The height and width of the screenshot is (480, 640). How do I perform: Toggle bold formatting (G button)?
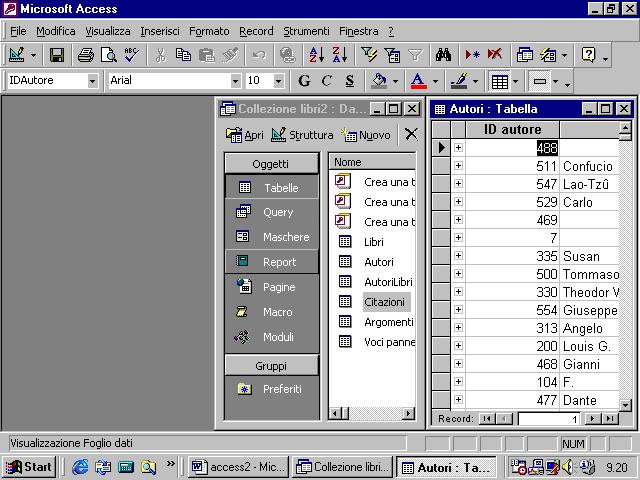[304, 81]
